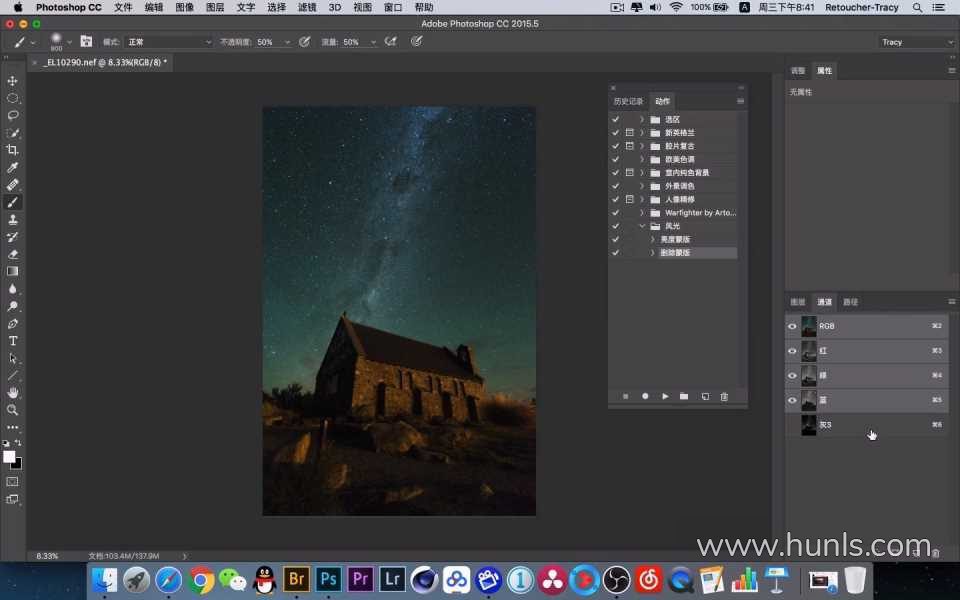Select the Lasso tool
The height and width of the screenshot is (600, 960).
12,115
